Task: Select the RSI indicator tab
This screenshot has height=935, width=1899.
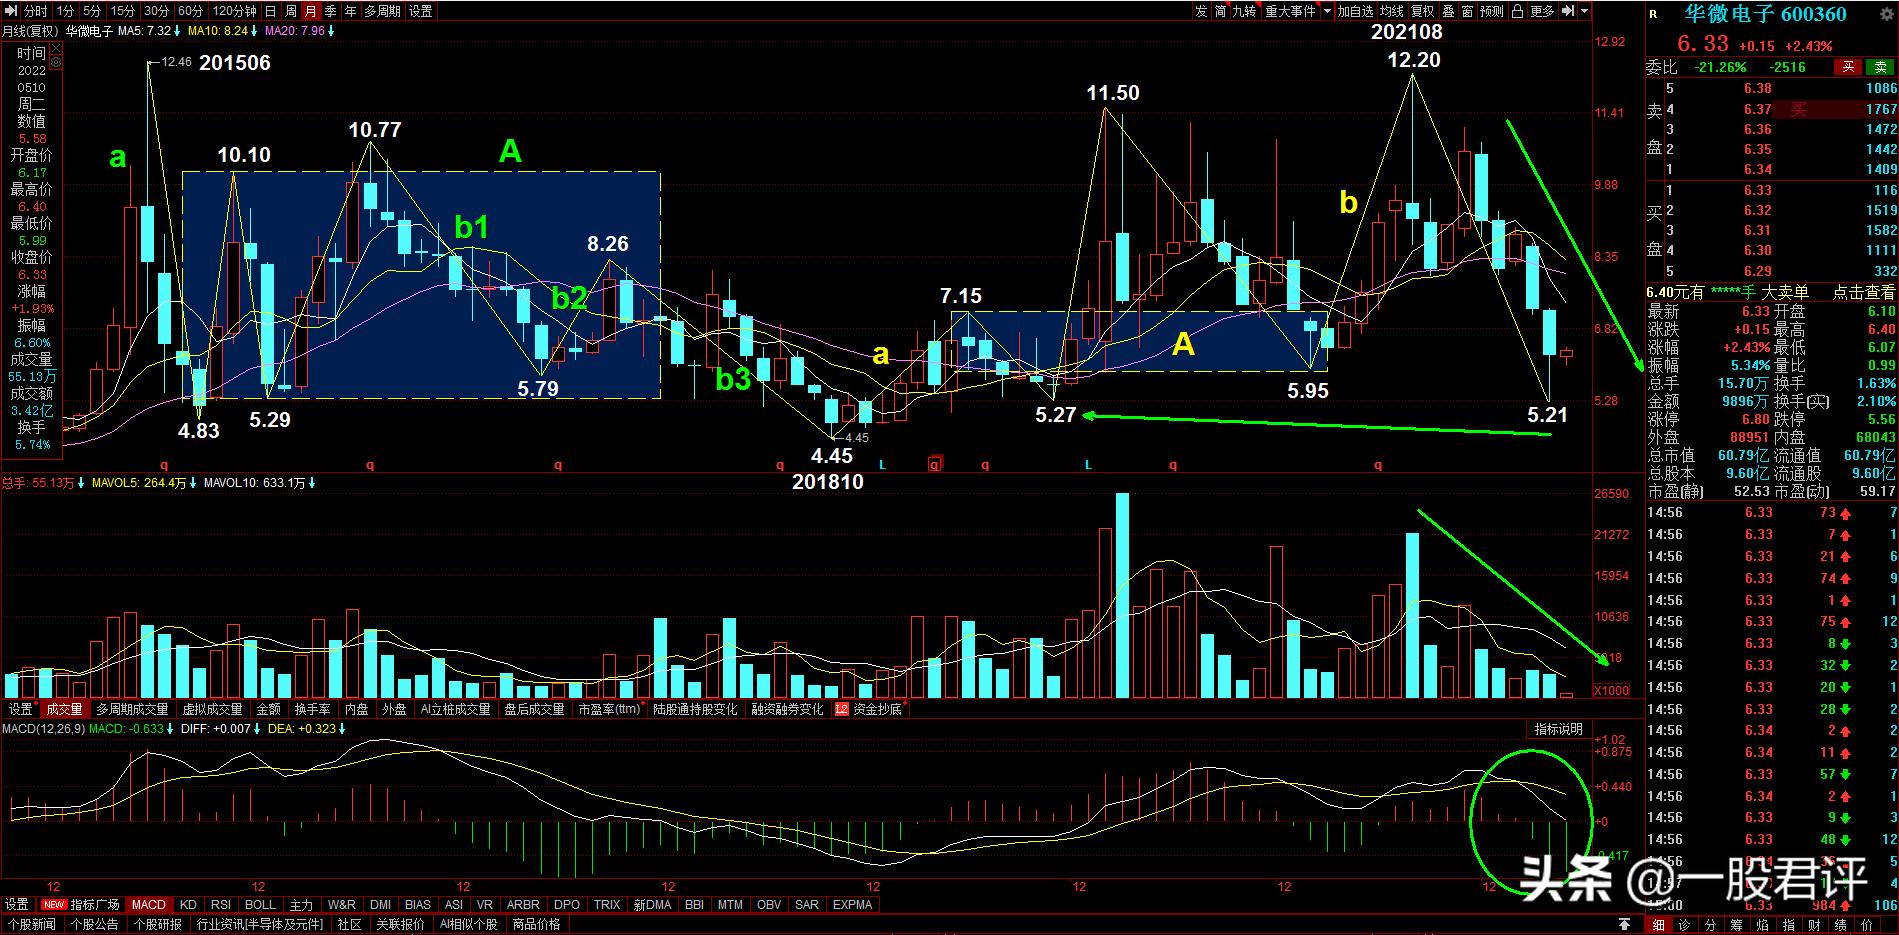Action: (x=220, y=905)
